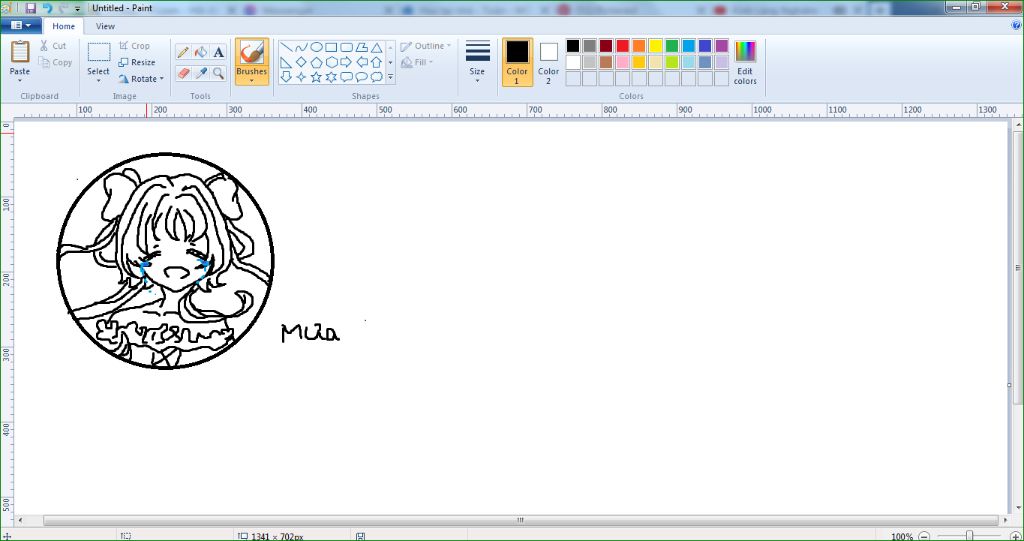The width and height of the screenshot is (1024, 541).
Task: Customize Quick Access Toolbar dropdown arrow
Action: [x=78, y=8]
